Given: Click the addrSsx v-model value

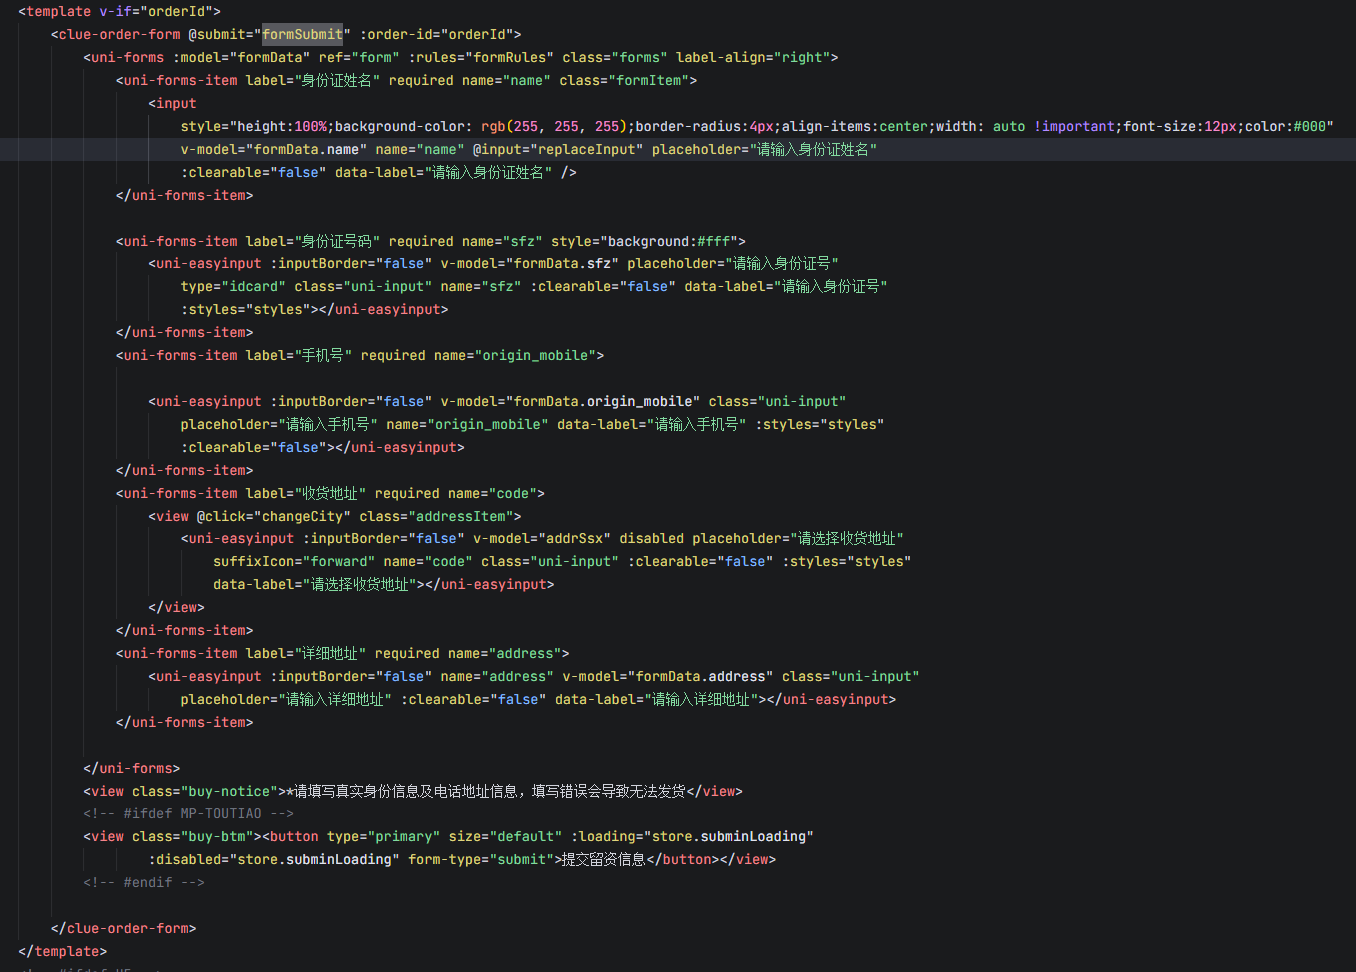Looking at the screenshot, I should coord(574,538).
